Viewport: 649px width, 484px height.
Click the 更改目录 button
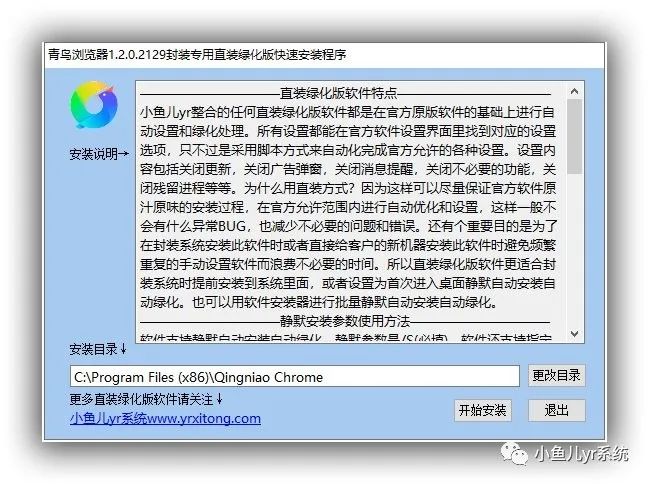[x=556, y=376]
